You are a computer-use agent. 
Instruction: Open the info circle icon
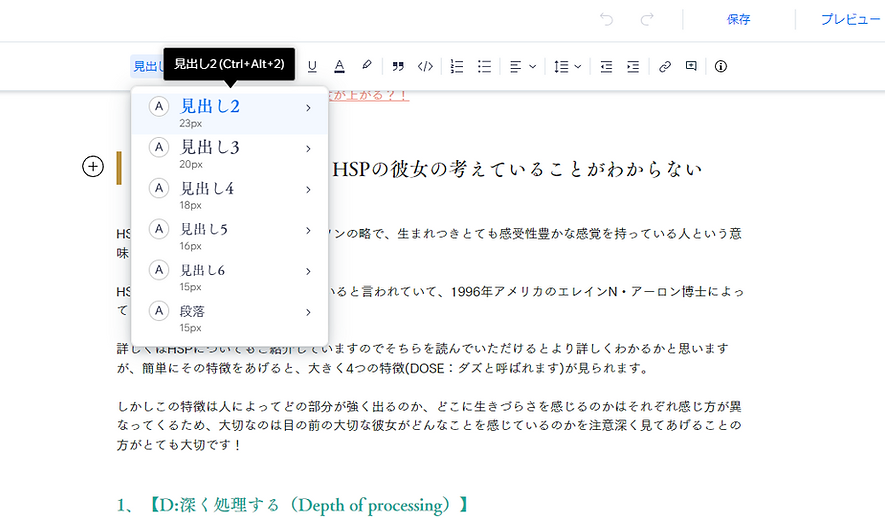tap(721, 67)
